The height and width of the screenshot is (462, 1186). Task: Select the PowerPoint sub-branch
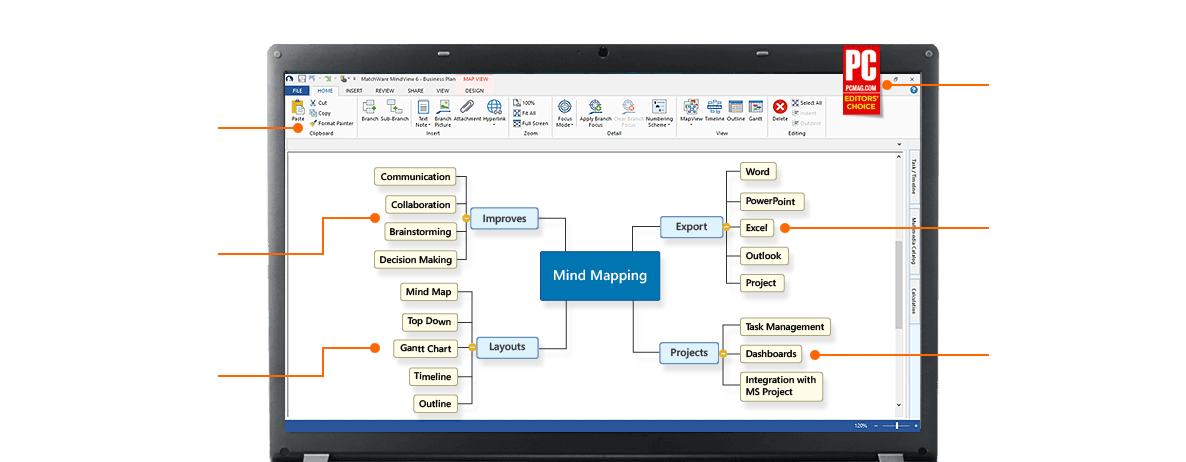(772, 201)
